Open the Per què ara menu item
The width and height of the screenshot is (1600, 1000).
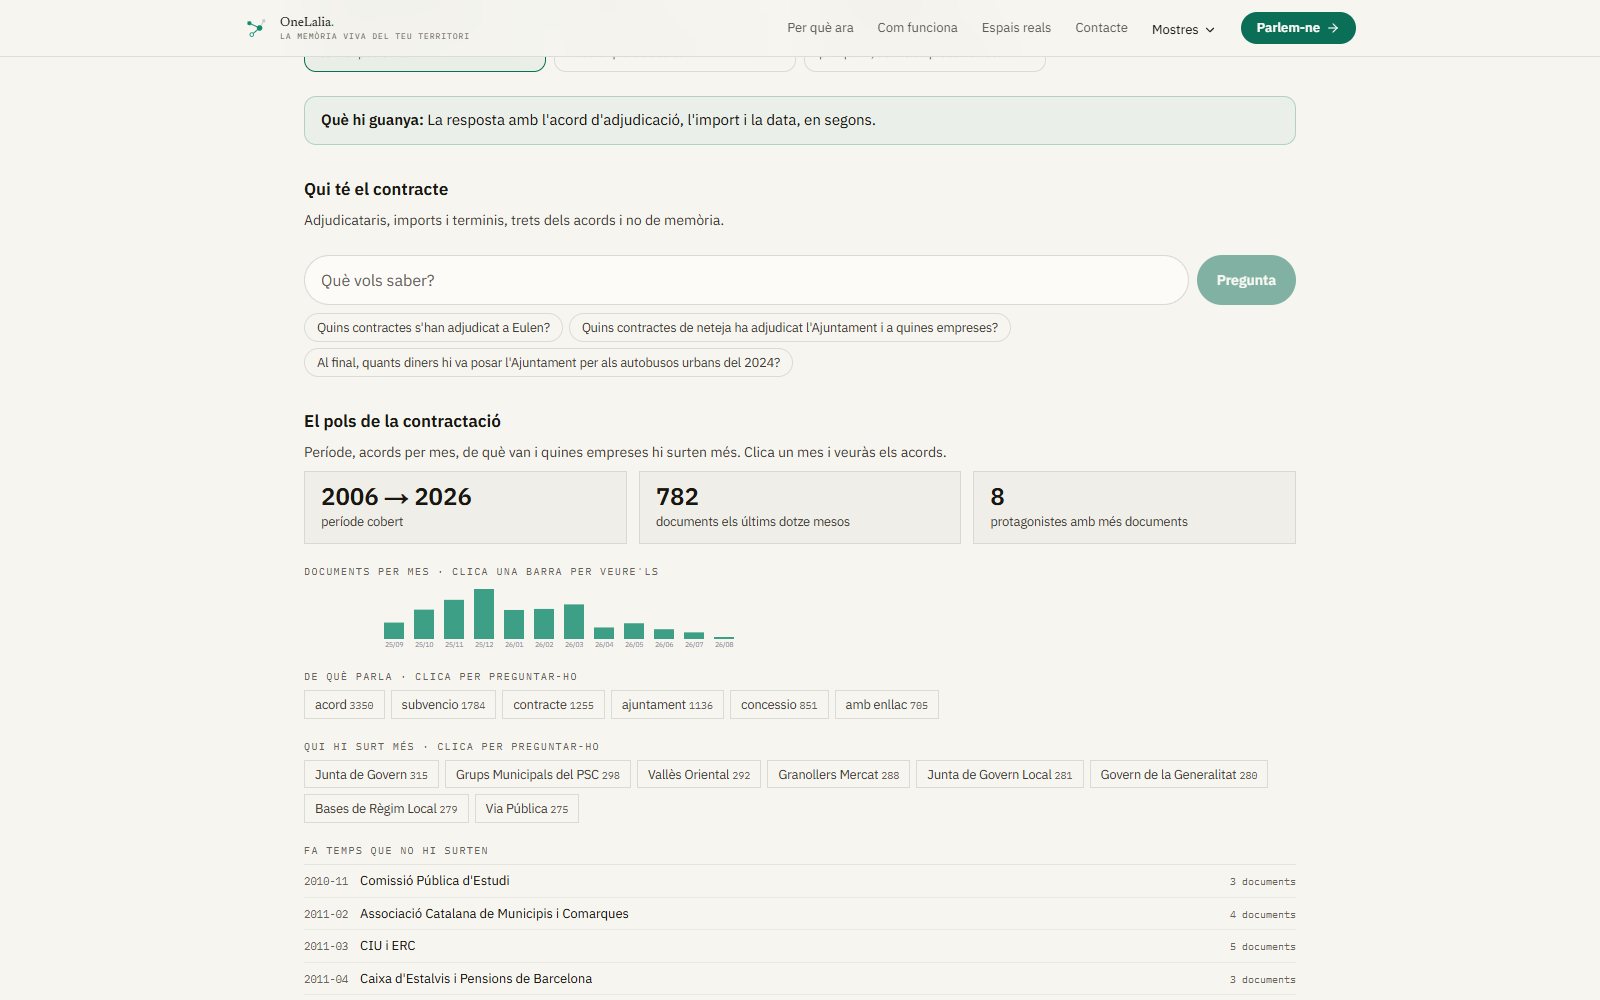coord(820,28)
